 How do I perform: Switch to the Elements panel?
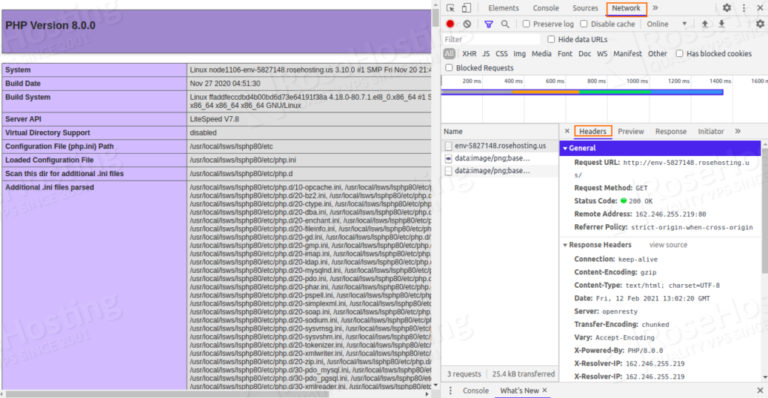(503, 8)
